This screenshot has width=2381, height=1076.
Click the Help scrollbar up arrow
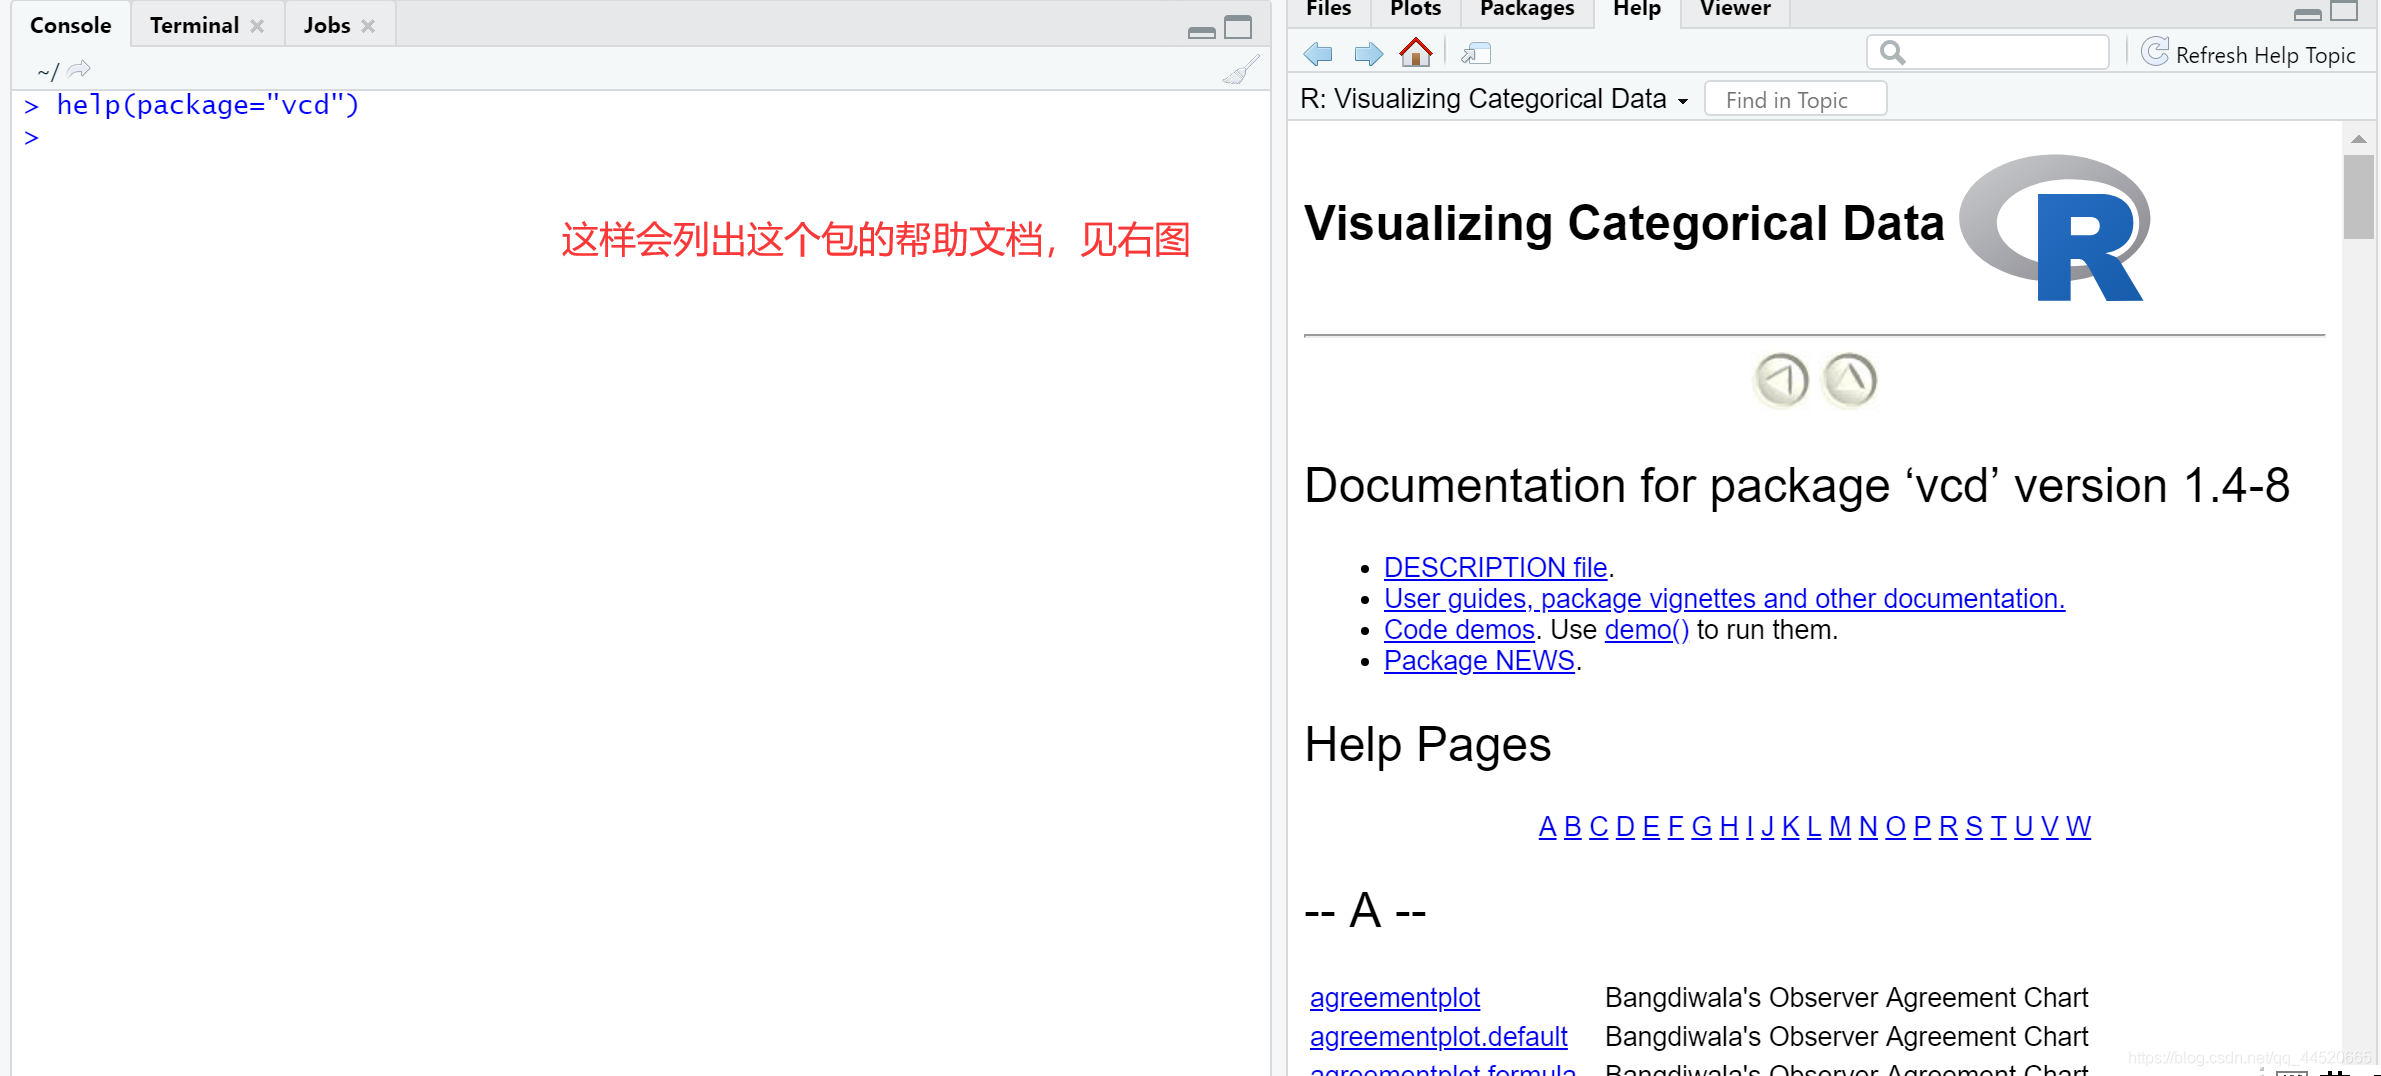click(2358, 139)
